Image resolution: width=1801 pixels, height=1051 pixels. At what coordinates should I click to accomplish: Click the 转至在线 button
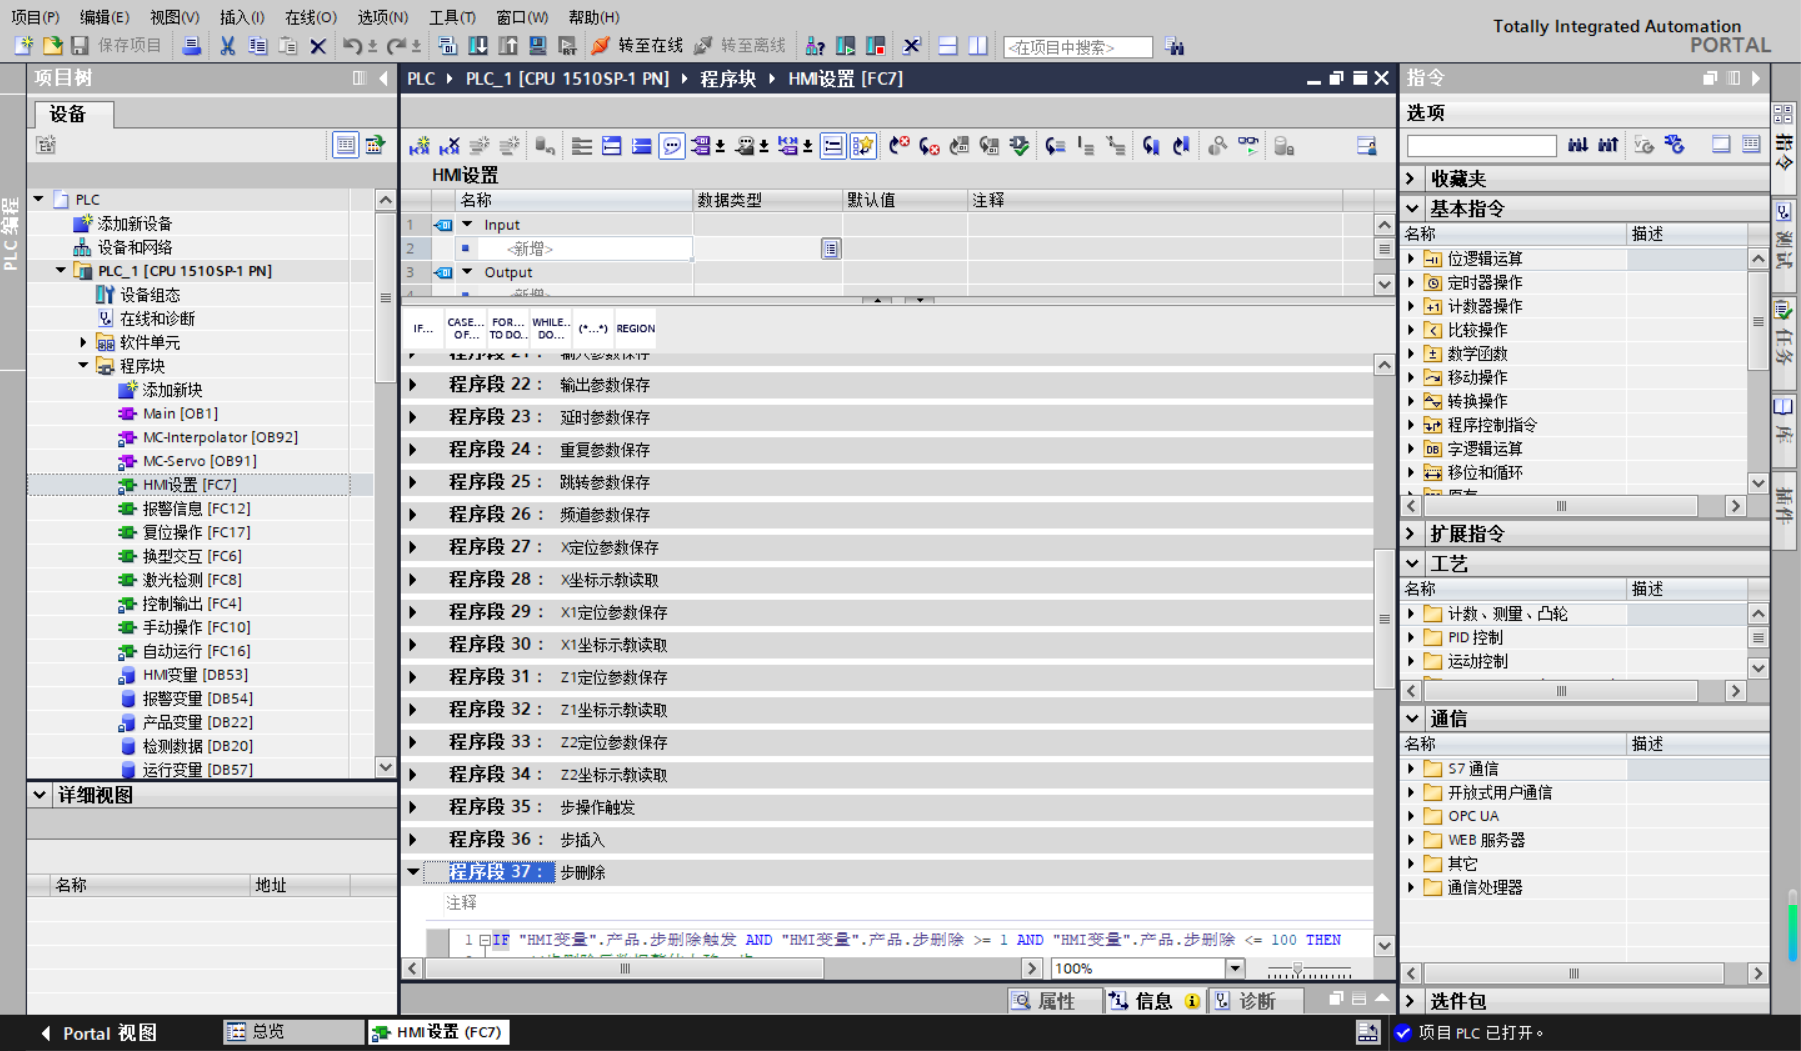(x=637, y=46)
